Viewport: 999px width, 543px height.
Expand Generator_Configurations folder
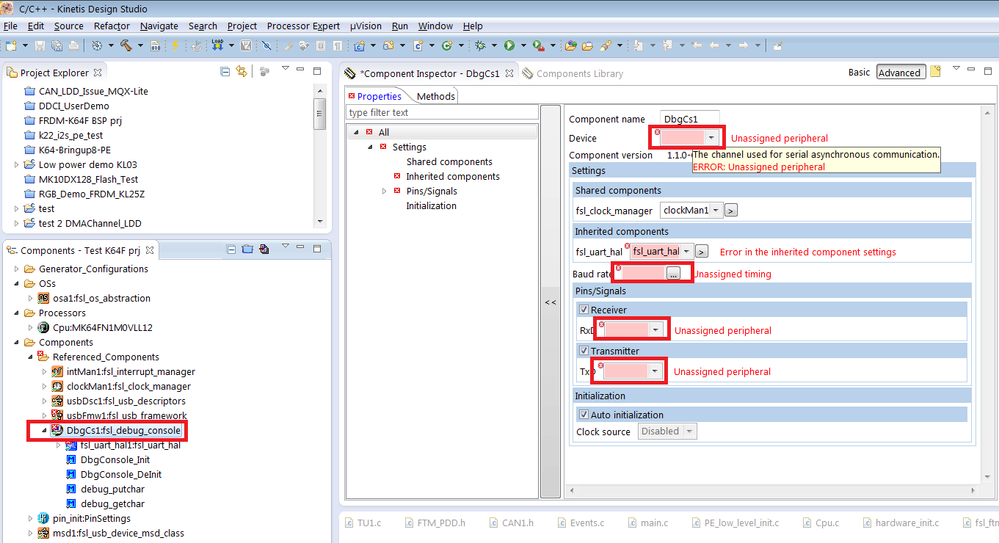coord(17,269)
